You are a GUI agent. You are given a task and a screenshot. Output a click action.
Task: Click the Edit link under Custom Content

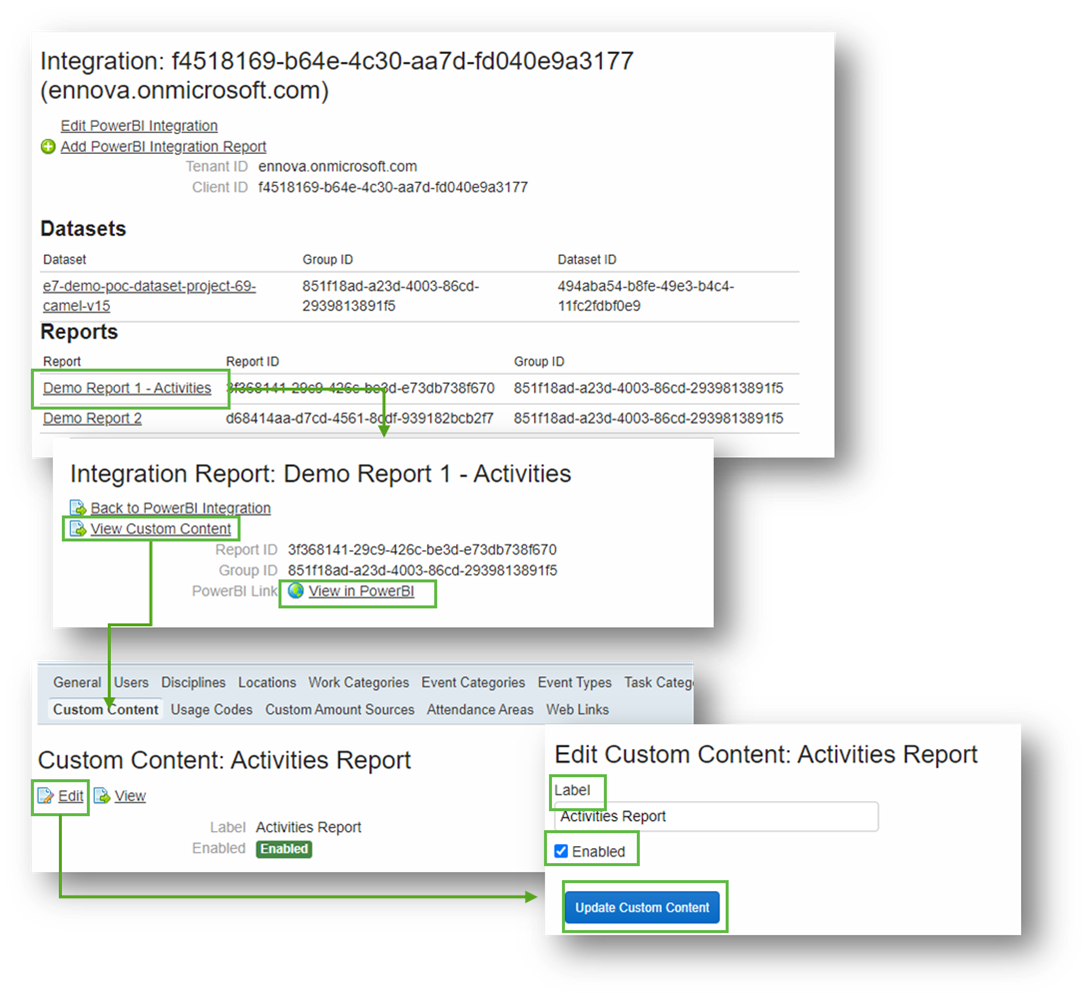(x=71, y=796)
